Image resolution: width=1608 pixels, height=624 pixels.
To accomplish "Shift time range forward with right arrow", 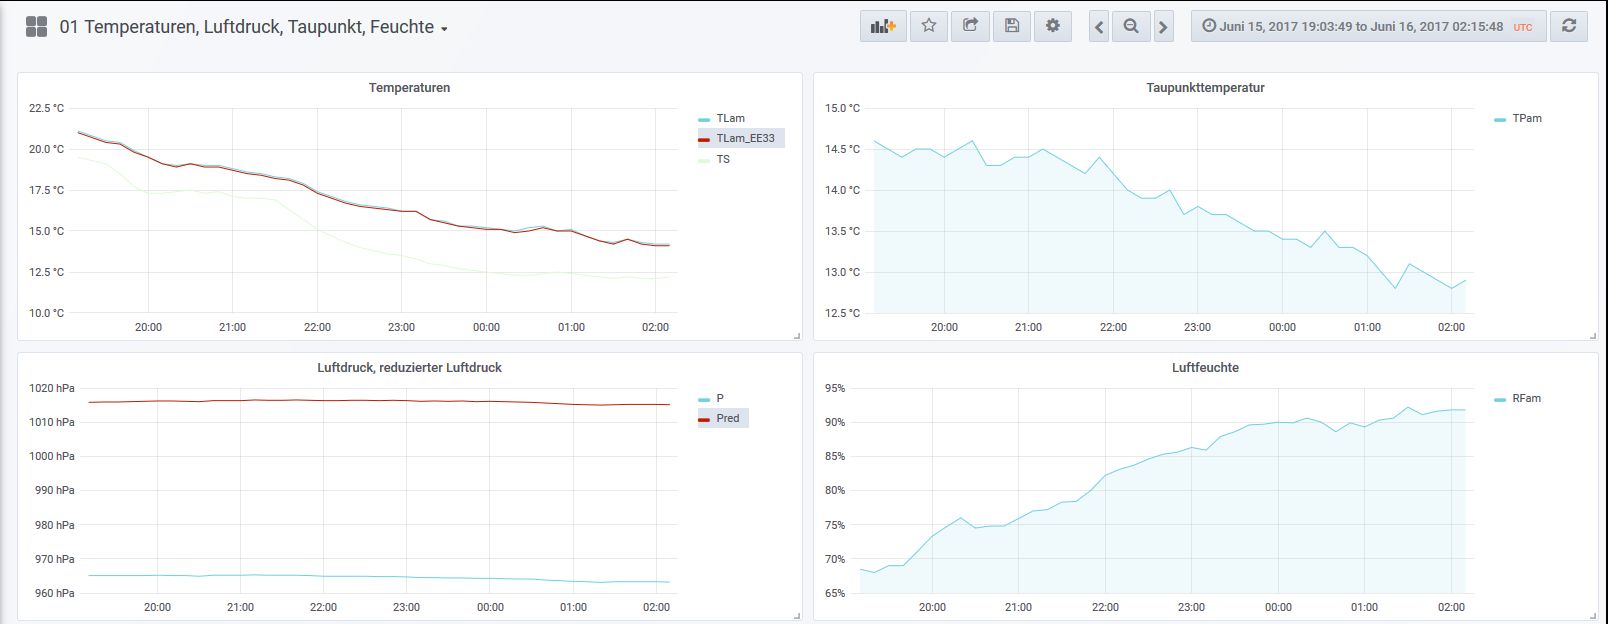I will [x=1163, y=27].
